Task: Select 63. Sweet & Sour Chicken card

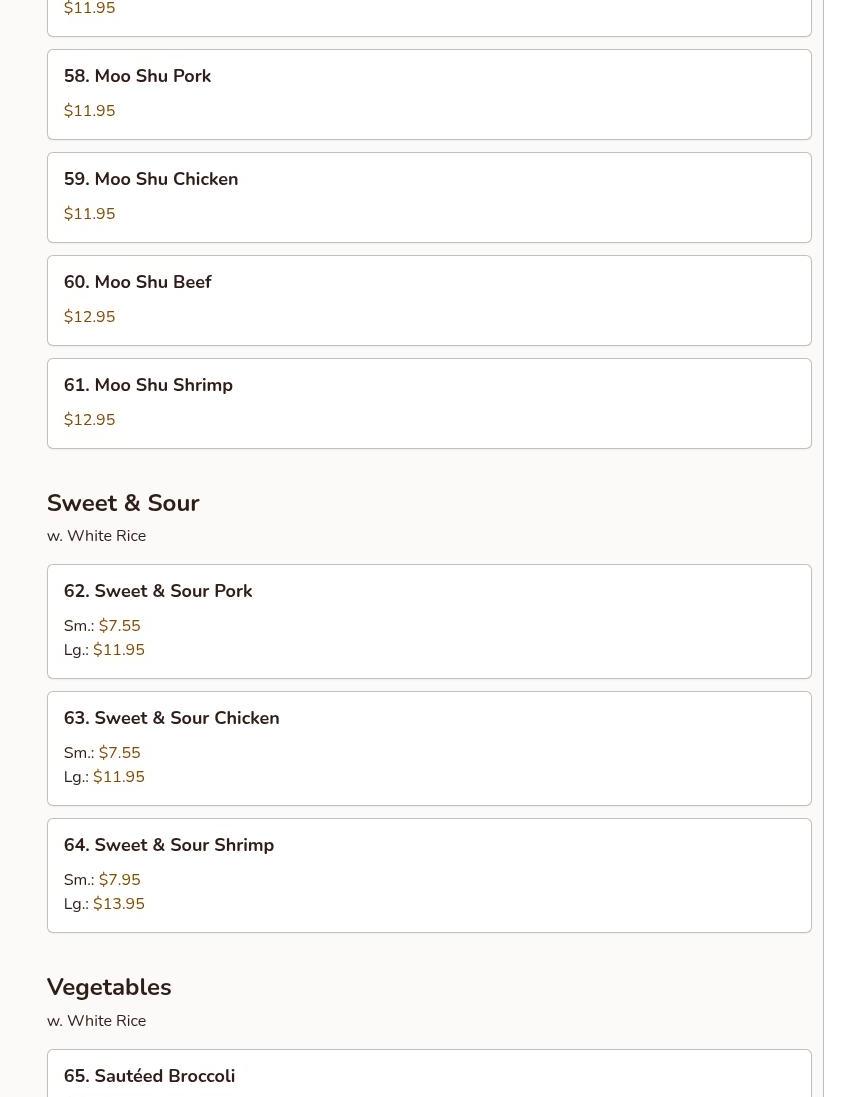Action: click(x=429, y=748)
